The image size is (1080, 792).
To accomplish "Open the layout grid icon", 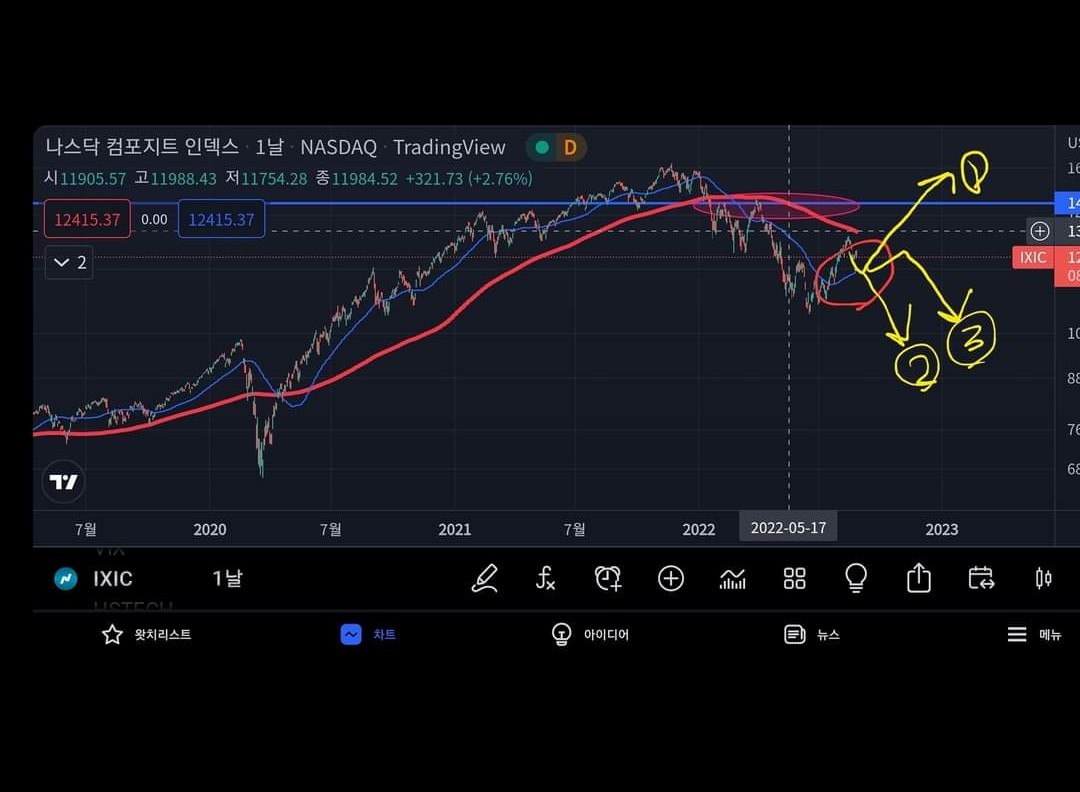I will pyautogui.click(x=794, y=579).
